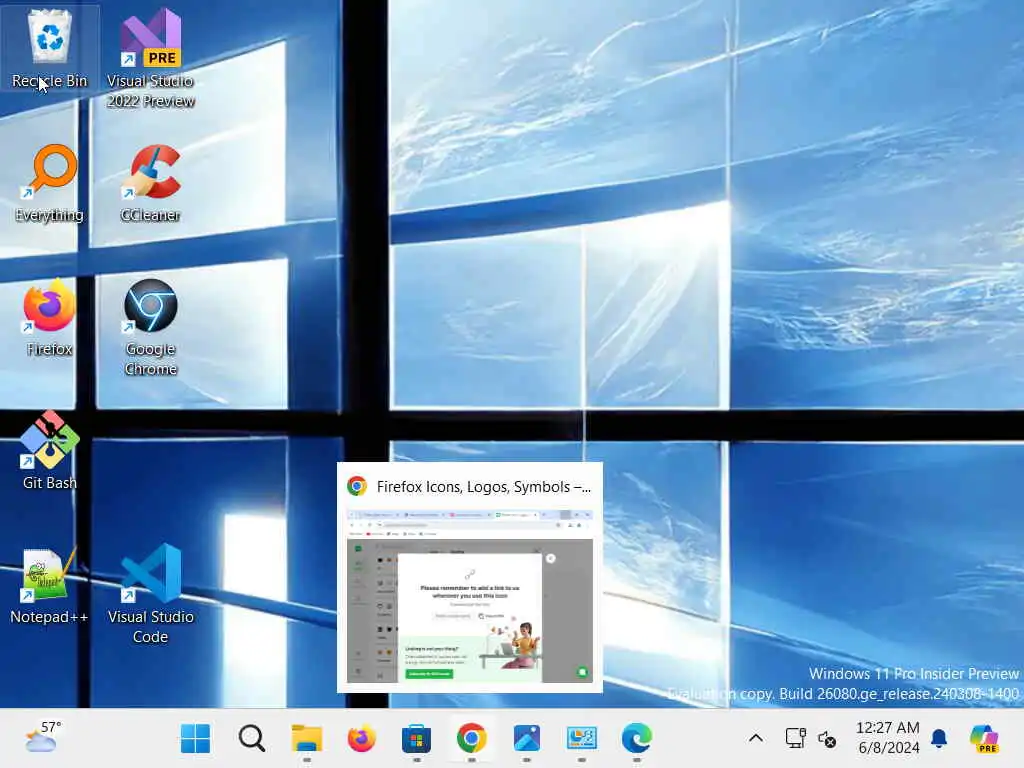The image size is (1024, 768).
Task: Switch to Firefox in the taskbar
Action: pyautogui.click(x=361, y=739)
